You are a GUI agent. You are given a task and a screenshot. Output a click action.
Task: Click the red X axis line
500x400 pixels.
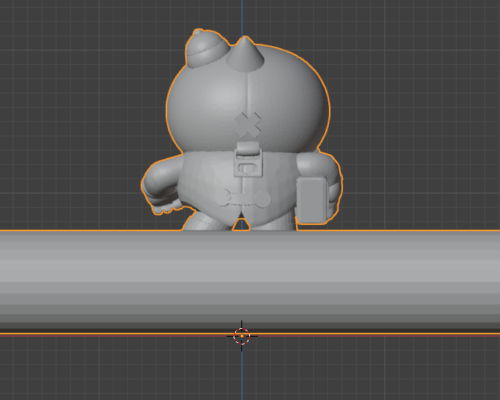[367, 336]
